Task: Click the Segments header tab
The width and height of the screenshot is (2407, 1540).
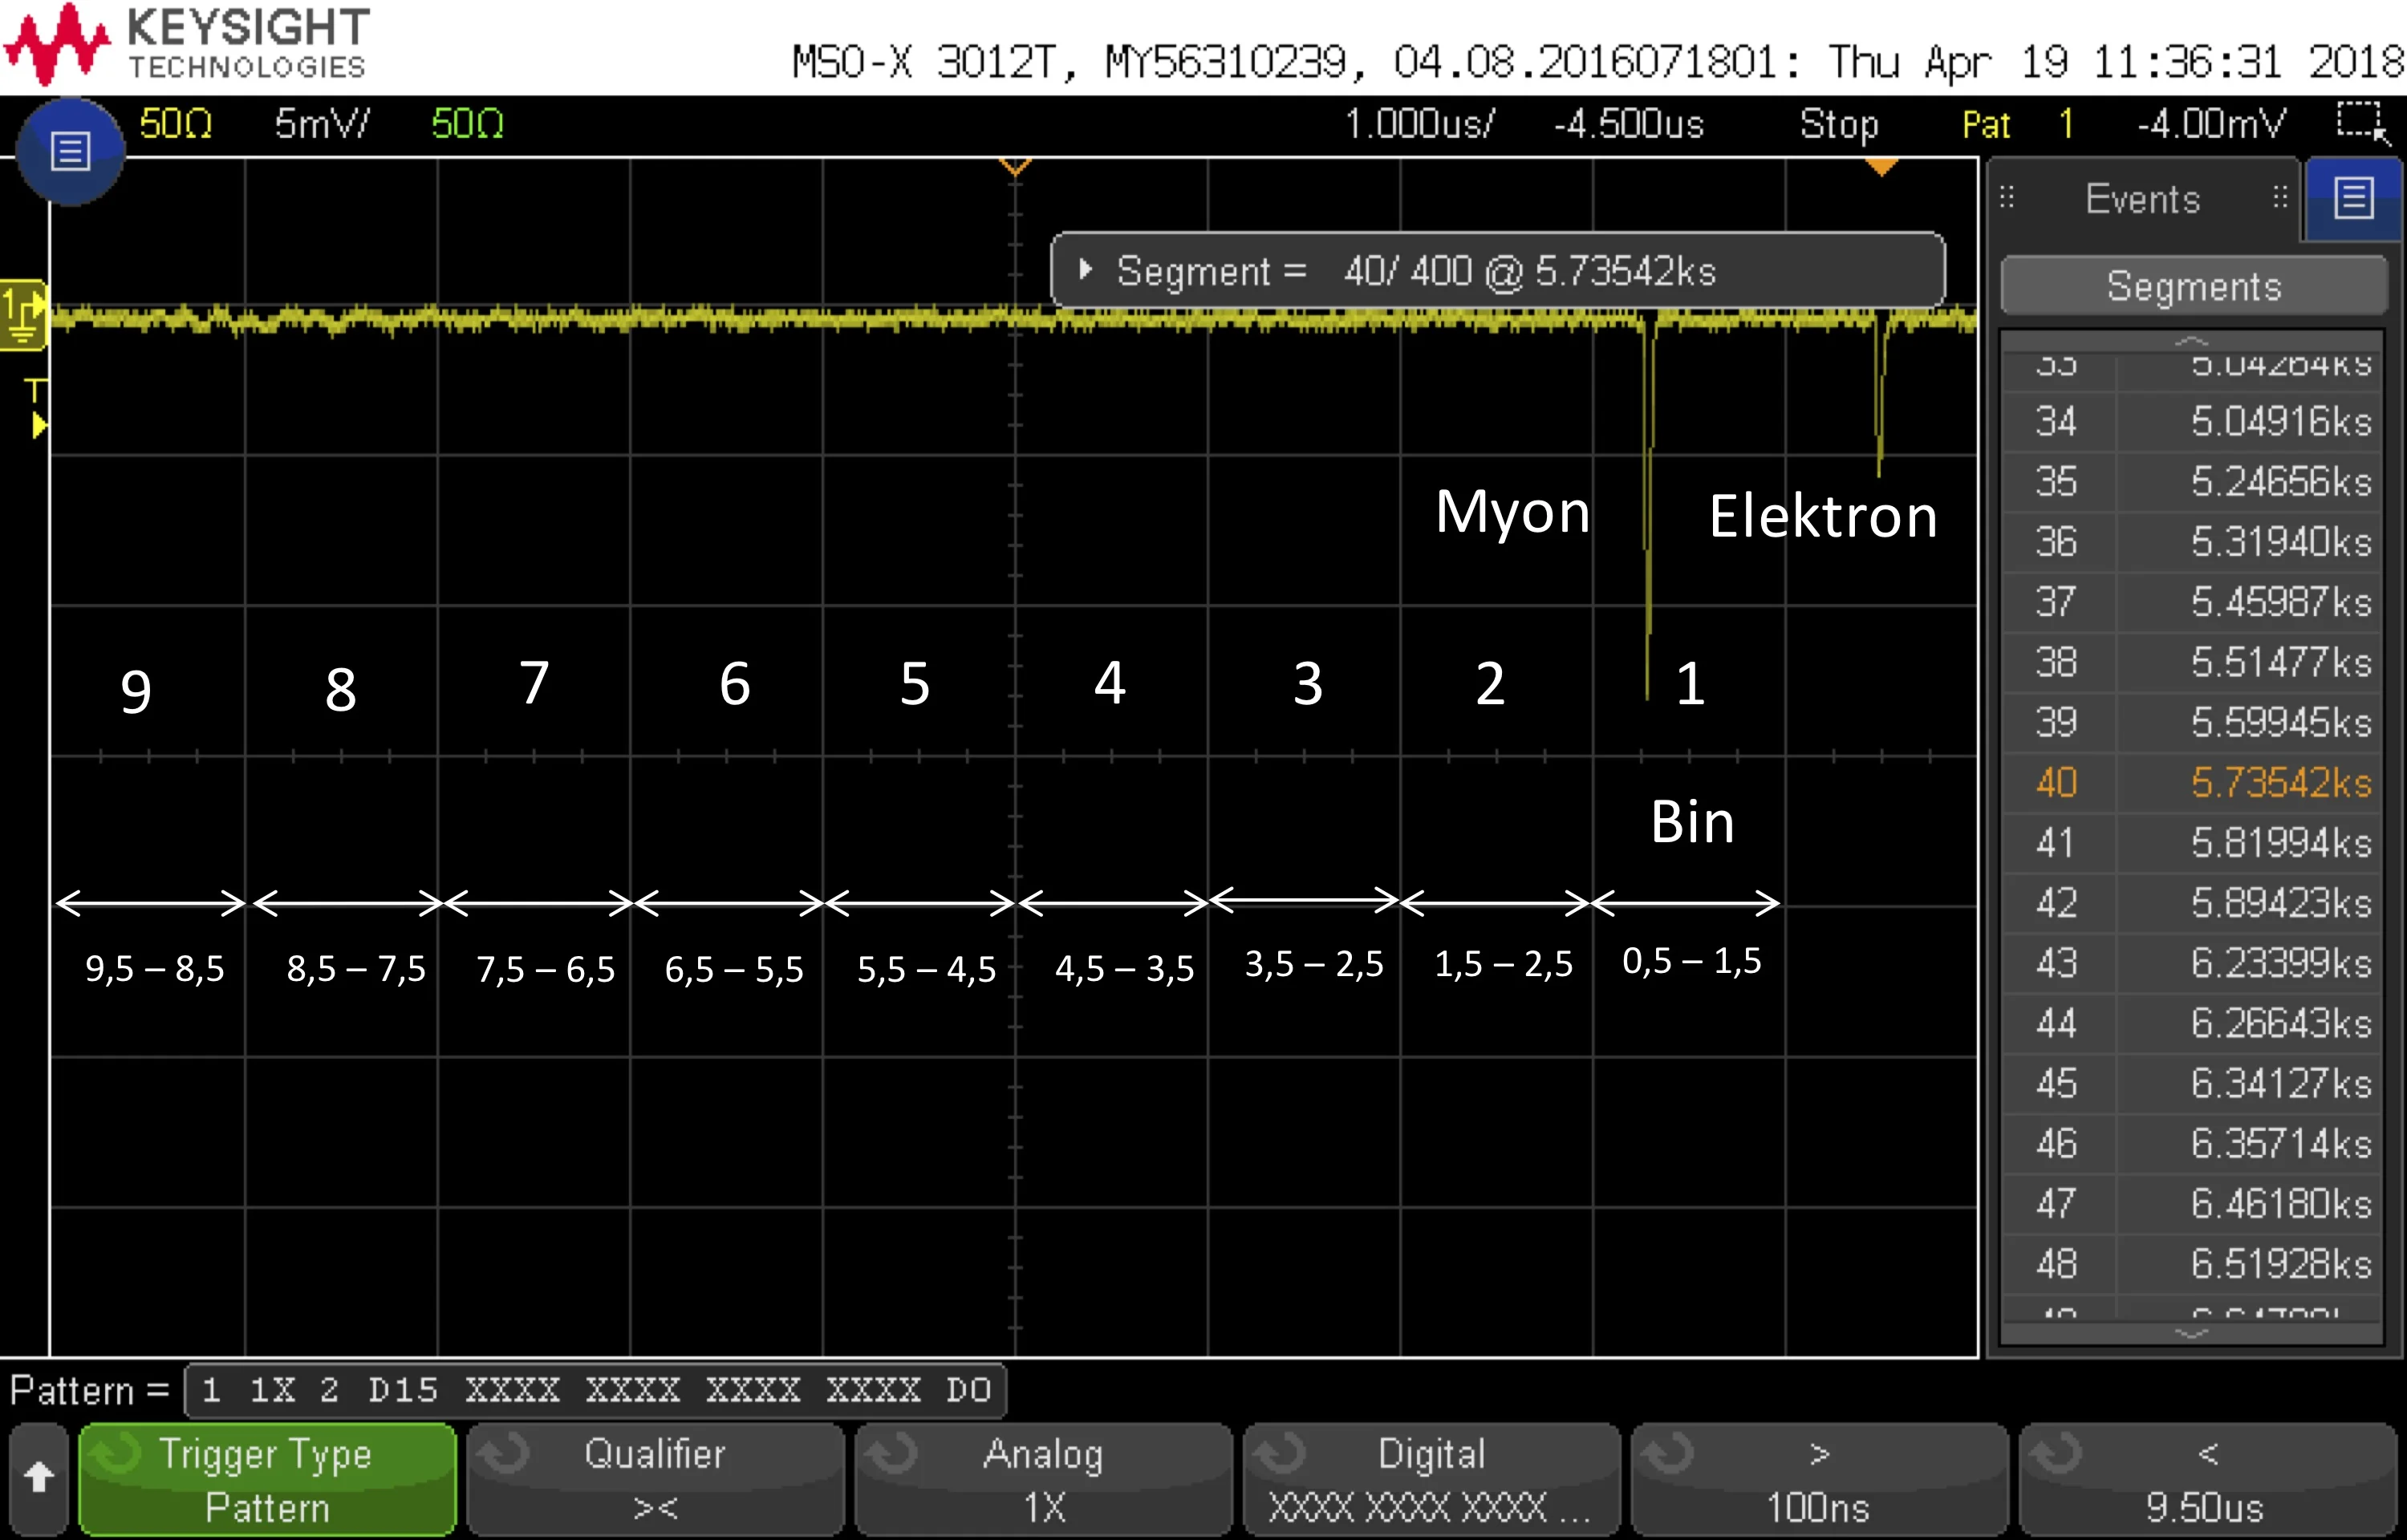Action: click(2194, 286)
